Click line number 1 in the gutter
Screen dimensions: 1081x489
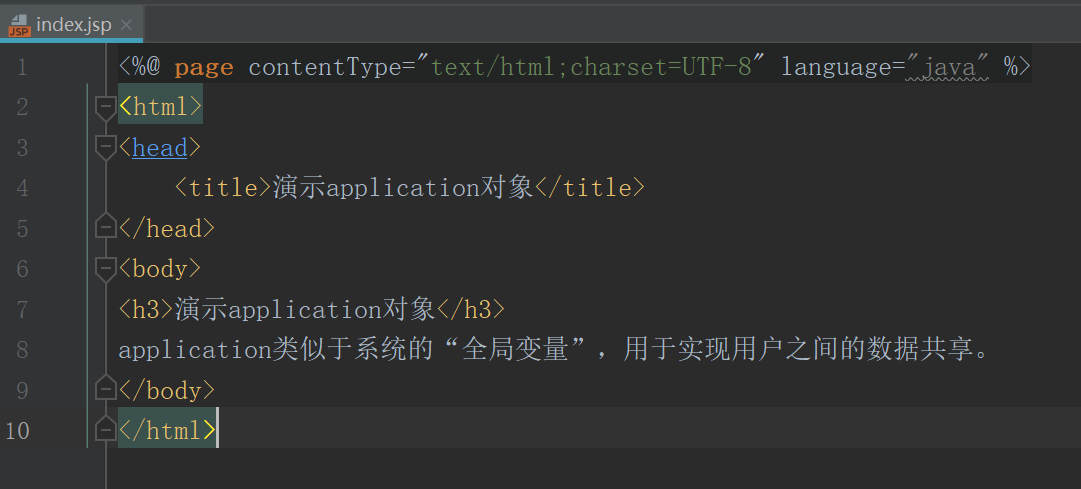click(x=22, y=68)
